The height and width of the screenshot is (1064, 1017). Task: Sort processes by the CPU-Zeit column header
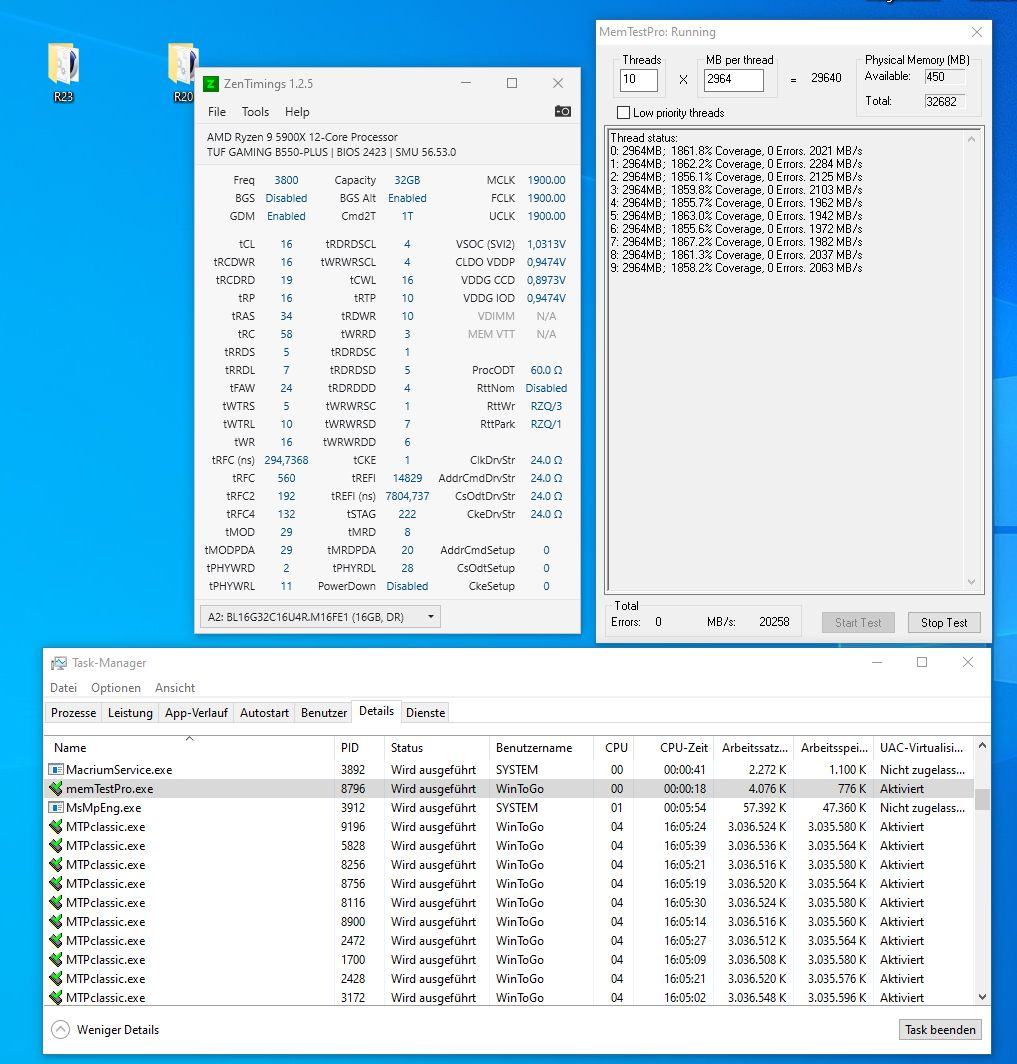(674, 747)
